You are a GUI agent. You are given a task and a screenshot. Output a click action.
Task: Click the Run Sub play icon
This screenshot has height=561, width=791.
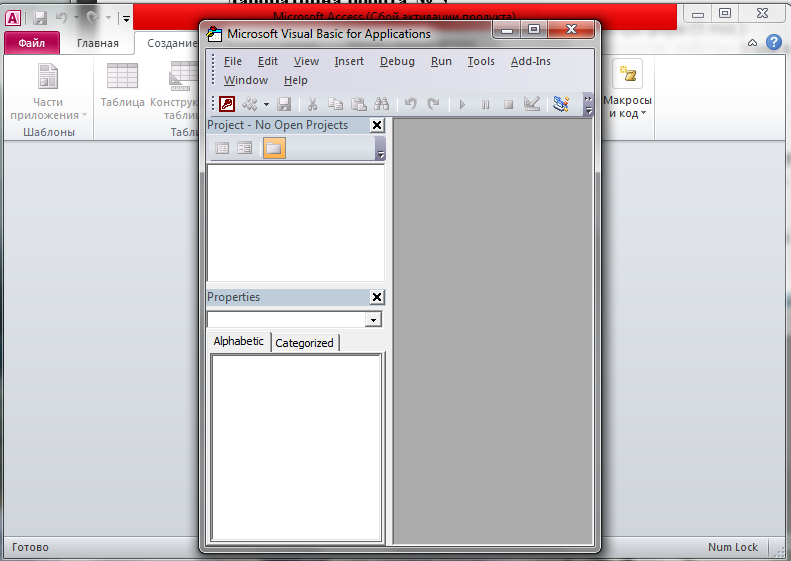(x=462, y=104)
